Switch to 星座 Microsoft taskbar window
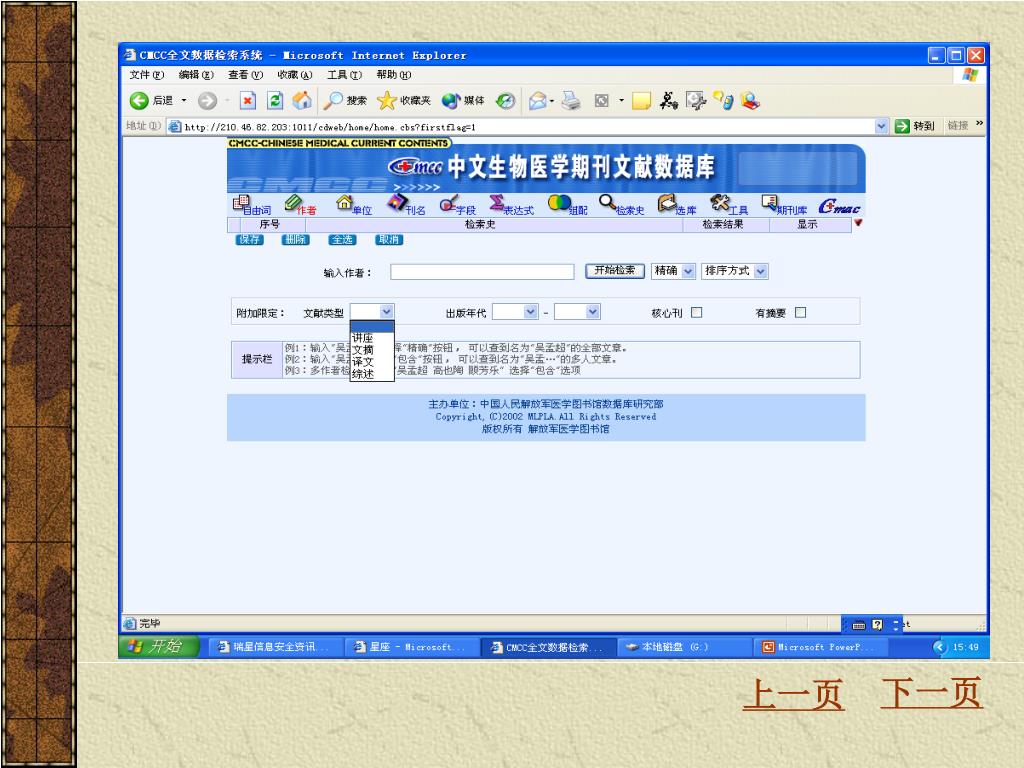 pyautogui.click(x=410, y=647)
